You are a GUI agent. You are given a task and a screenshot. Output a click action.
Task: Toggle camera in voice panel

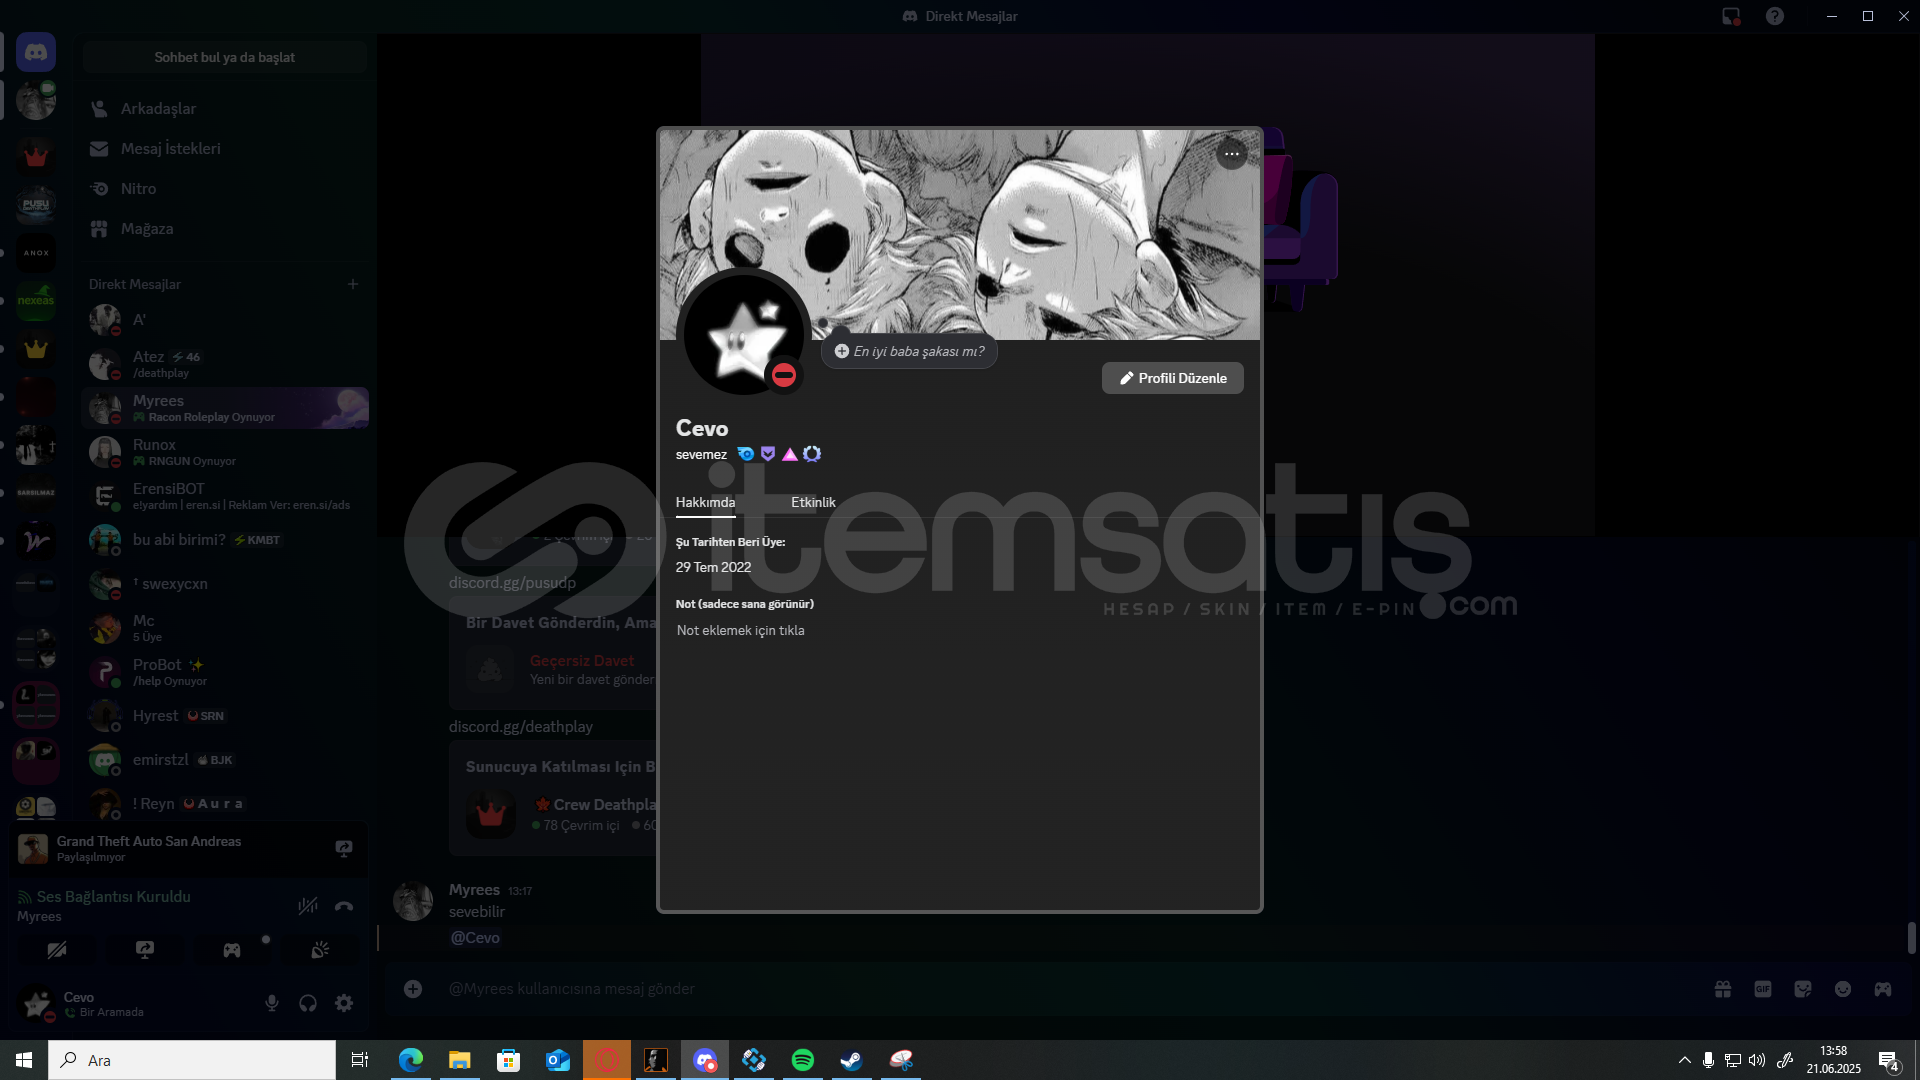pos(57,950)
